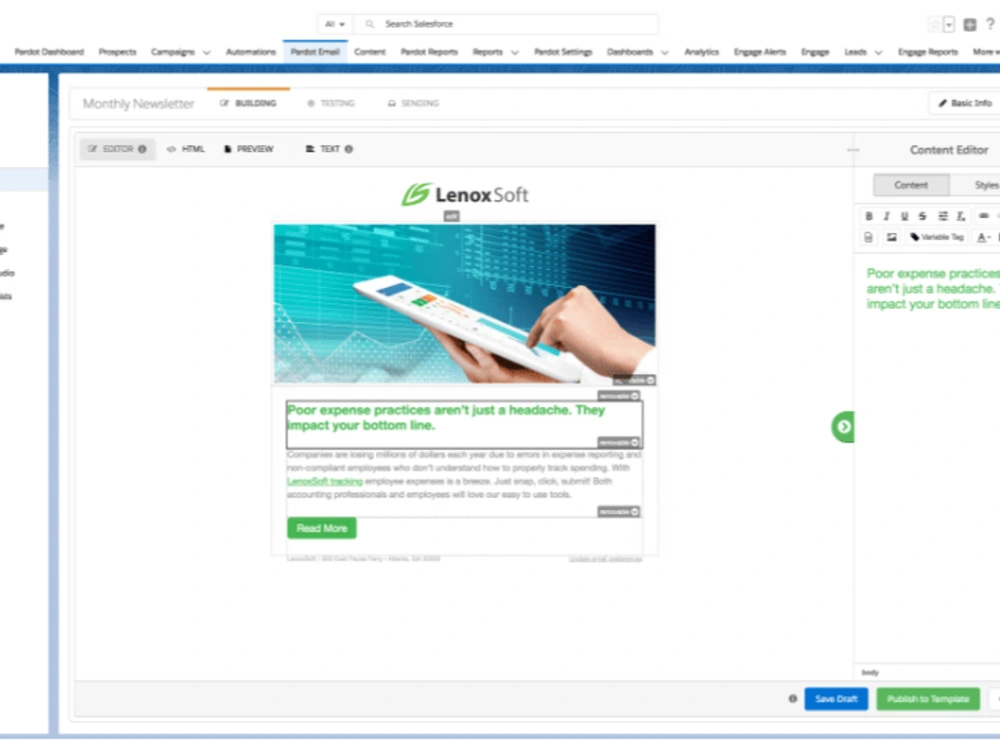Apply underline formatting in Content Editor
Image resolution: width=1000 pixels, height=750 pixels.
tap(904, 216)
